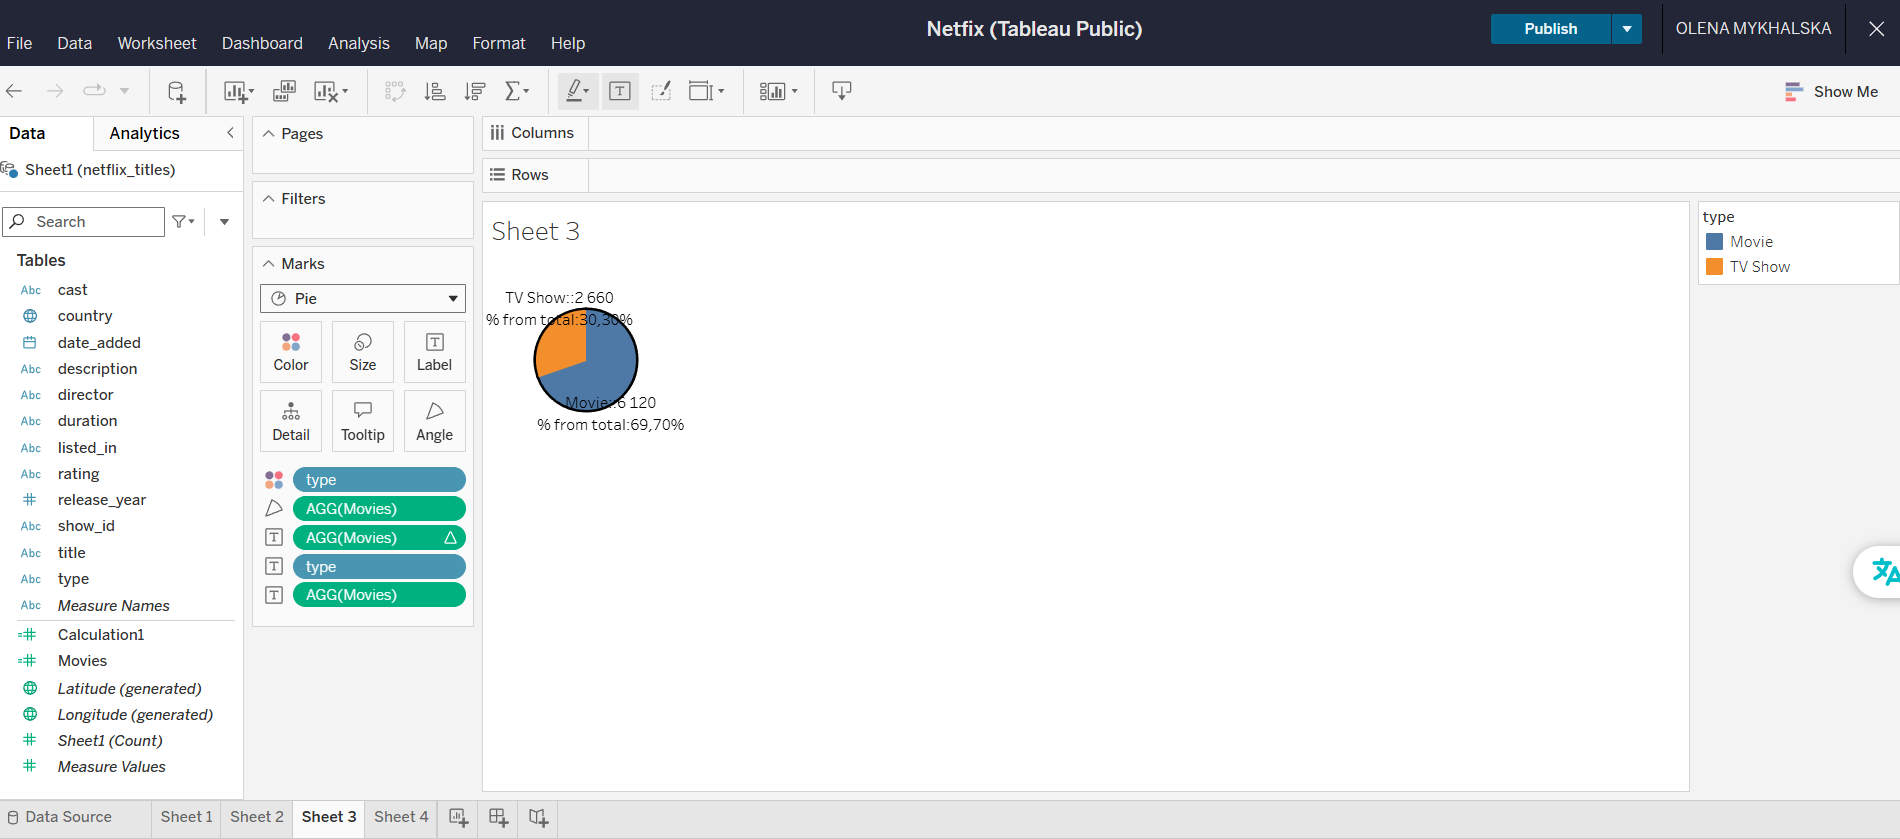This screenshot has height=839, width=1900.
Task: Click the Download presentation icon
Action: click(x=842, y=91)
